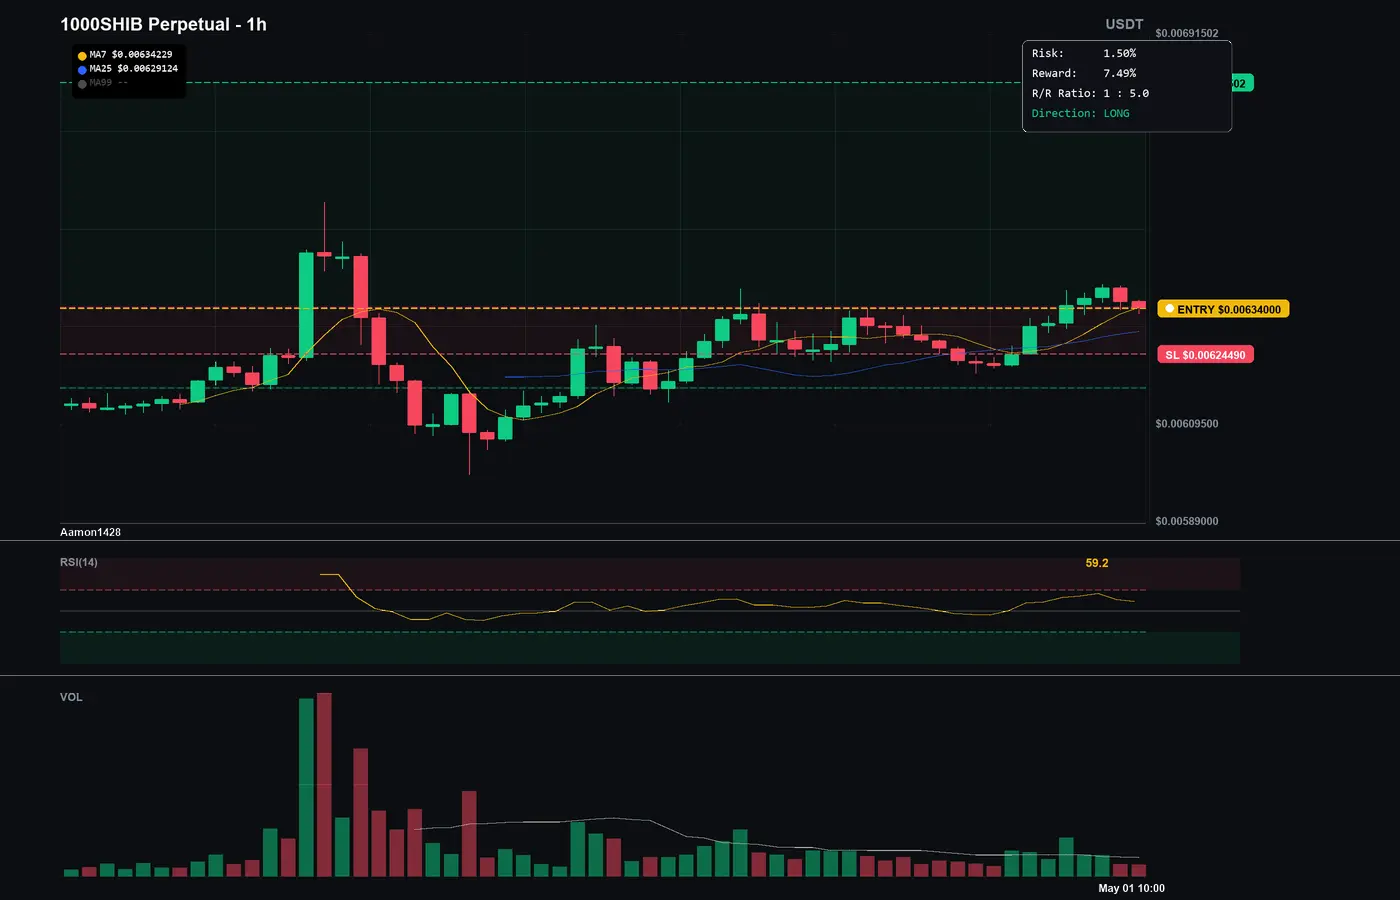Click the R/R Ratio 1 : 5.0 line

[1090, 93]
